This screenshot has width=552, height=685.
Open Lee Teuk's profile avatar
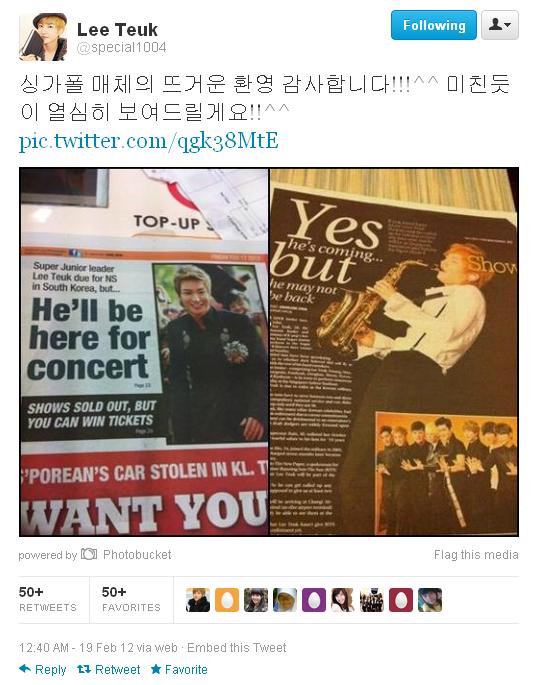(x=43, y=37)
